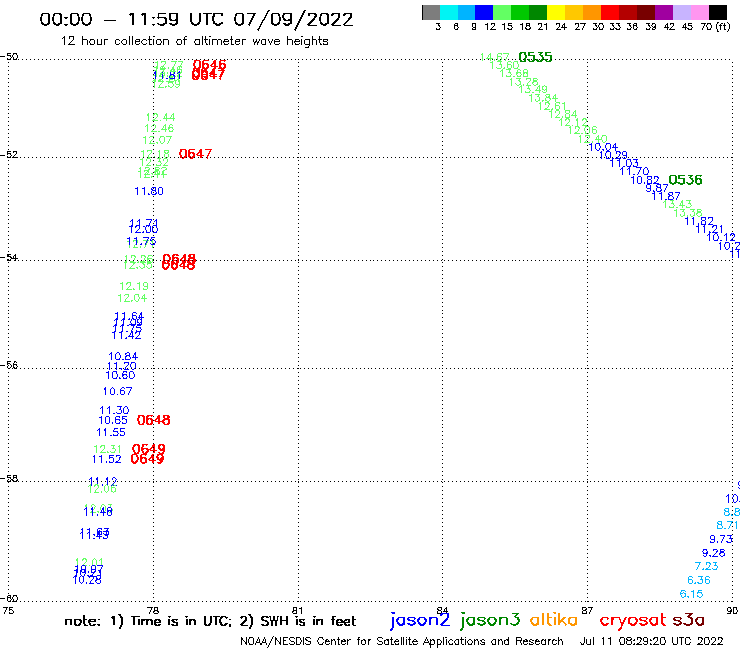Viewport: 740px width, 650px height.
Task: Click the 12.46 wave height value
Action: tap(159, 128)
